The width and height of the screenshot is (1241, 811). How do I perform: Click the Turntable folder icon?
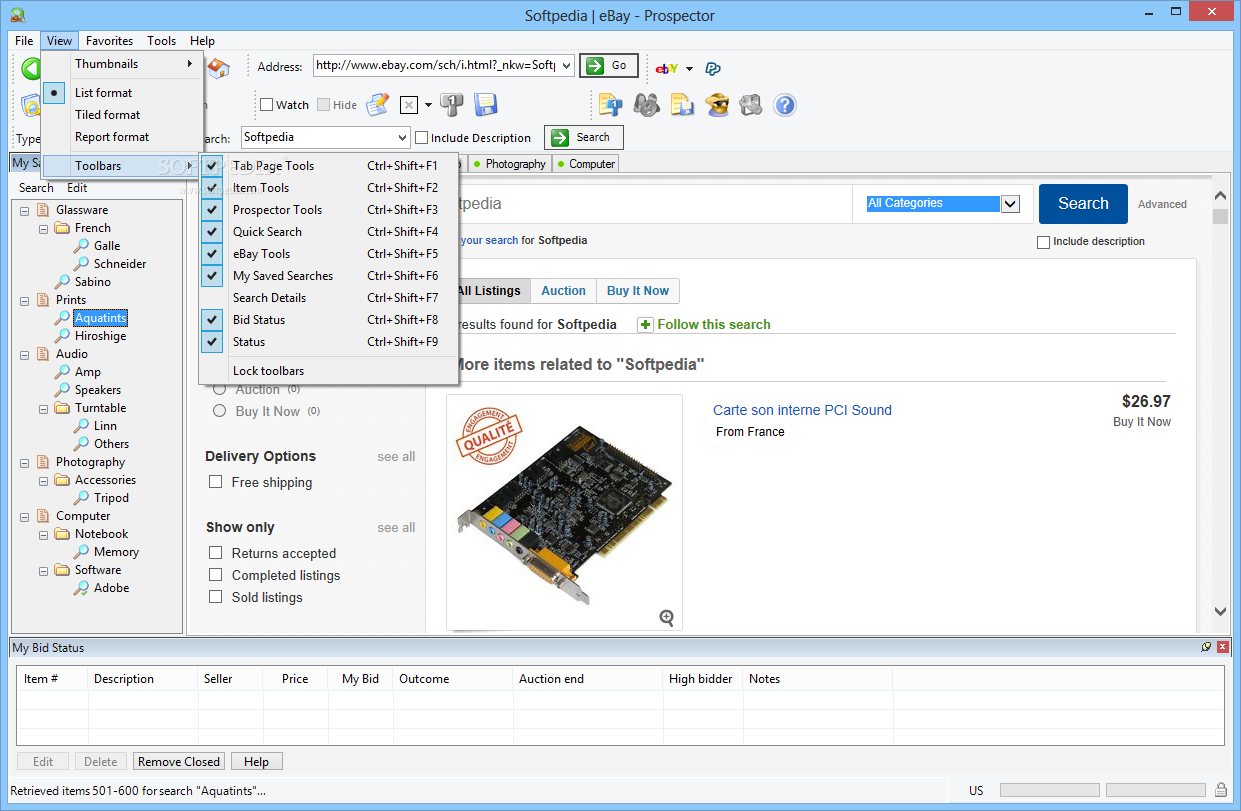point(62,408)
